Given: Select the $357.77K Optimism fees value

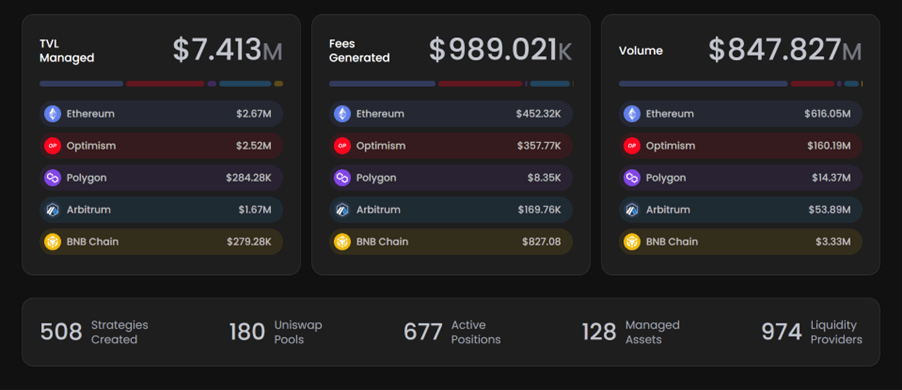Looking at the screenshot, I should point(539,146).
